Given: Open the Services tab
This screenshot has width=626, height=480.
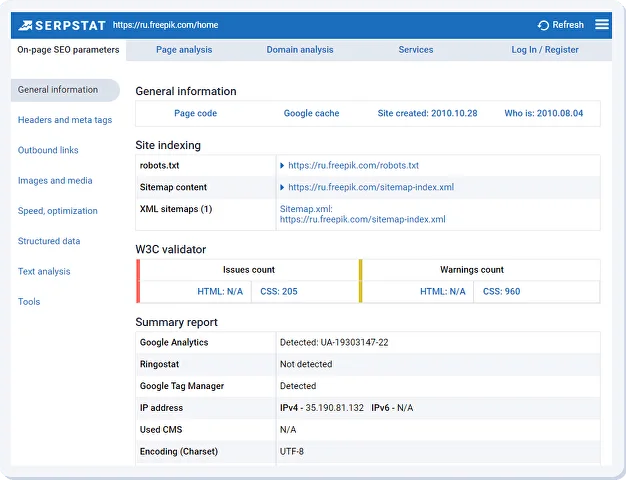Looking at the screenshot, I should point(416,50).
